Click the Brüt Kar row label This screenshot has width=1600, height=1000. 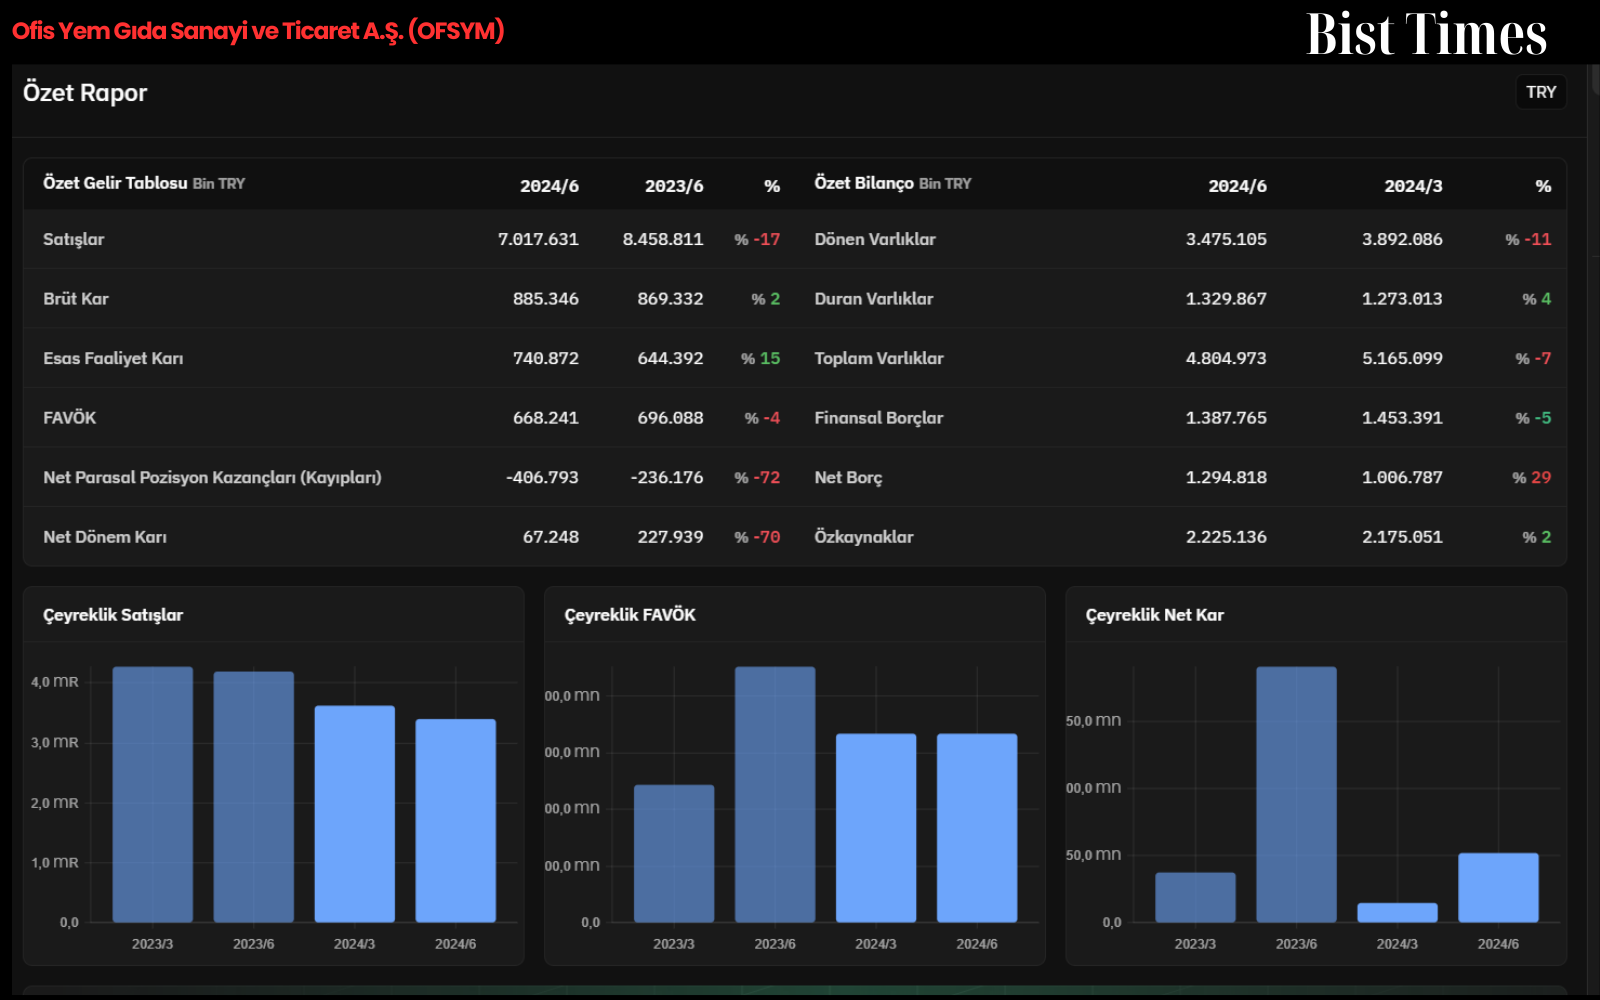(76, 299)
